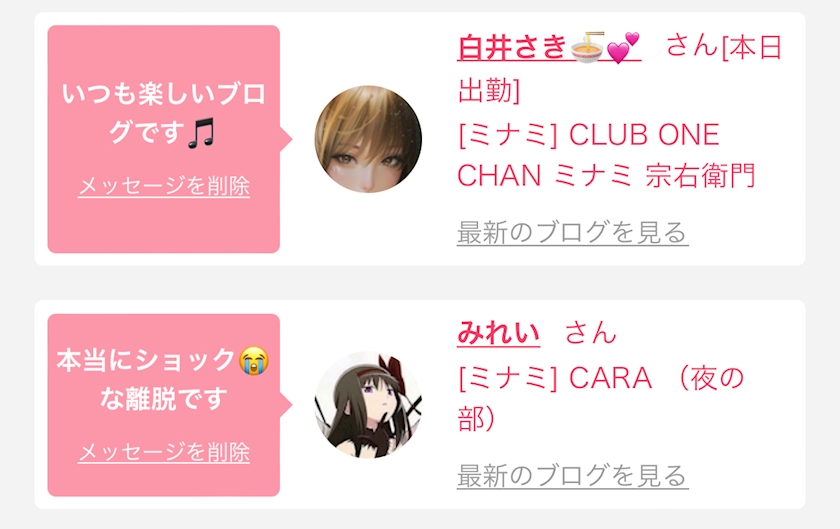Image resolution: width=840 pixels, height=529 pixels.
Task: Select the 本当にショックな離脱です message text
Action: 162,379
